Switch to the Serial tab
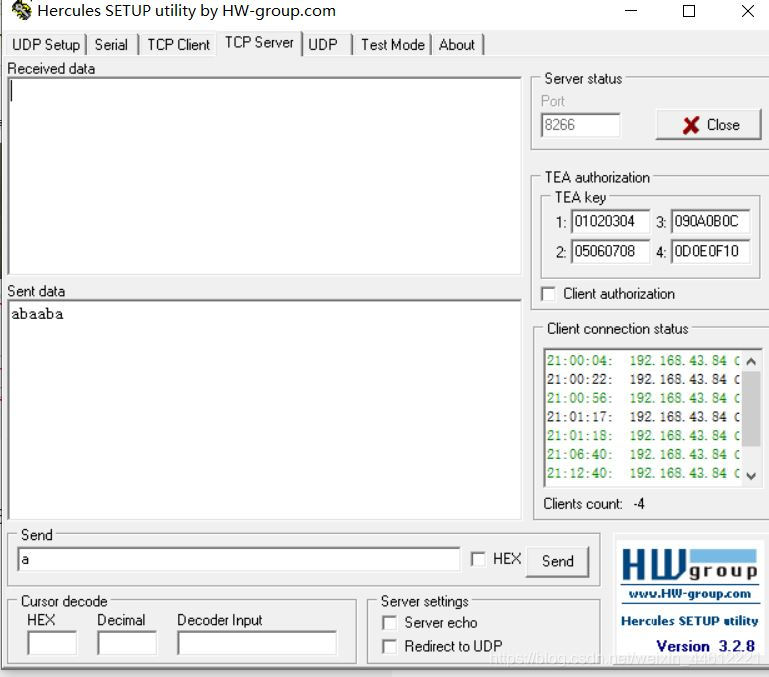This screenshot has height=677, width=769. coord(111,45)
